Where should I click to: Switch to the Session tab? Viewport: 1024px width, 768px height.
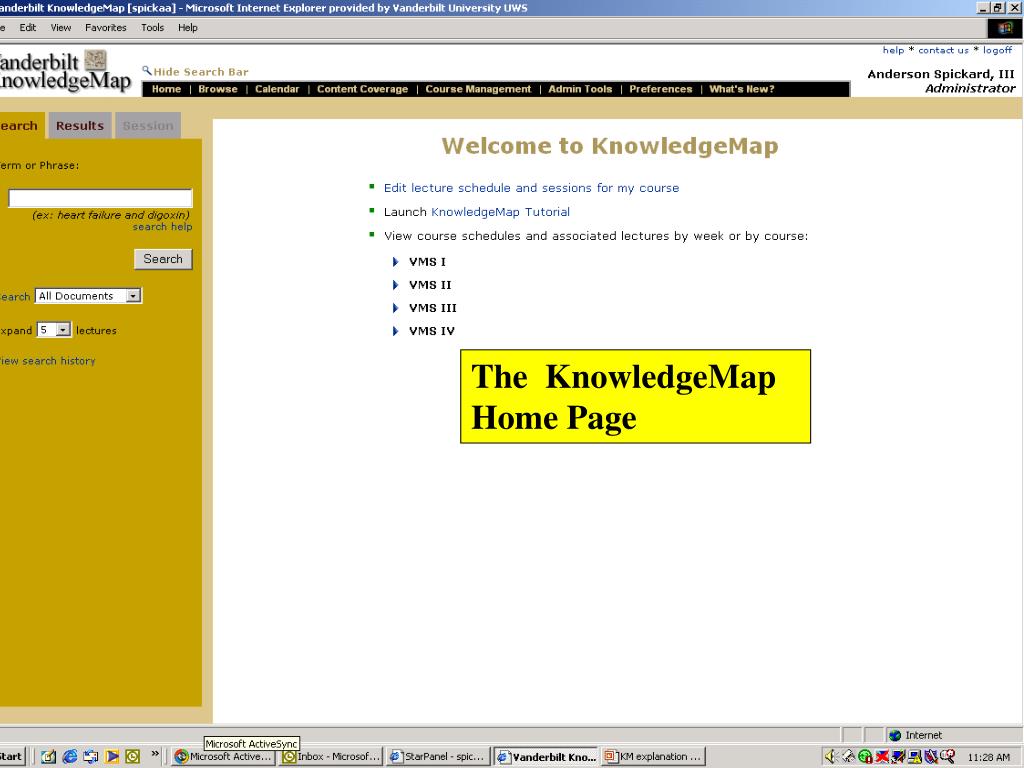[148, 125]
